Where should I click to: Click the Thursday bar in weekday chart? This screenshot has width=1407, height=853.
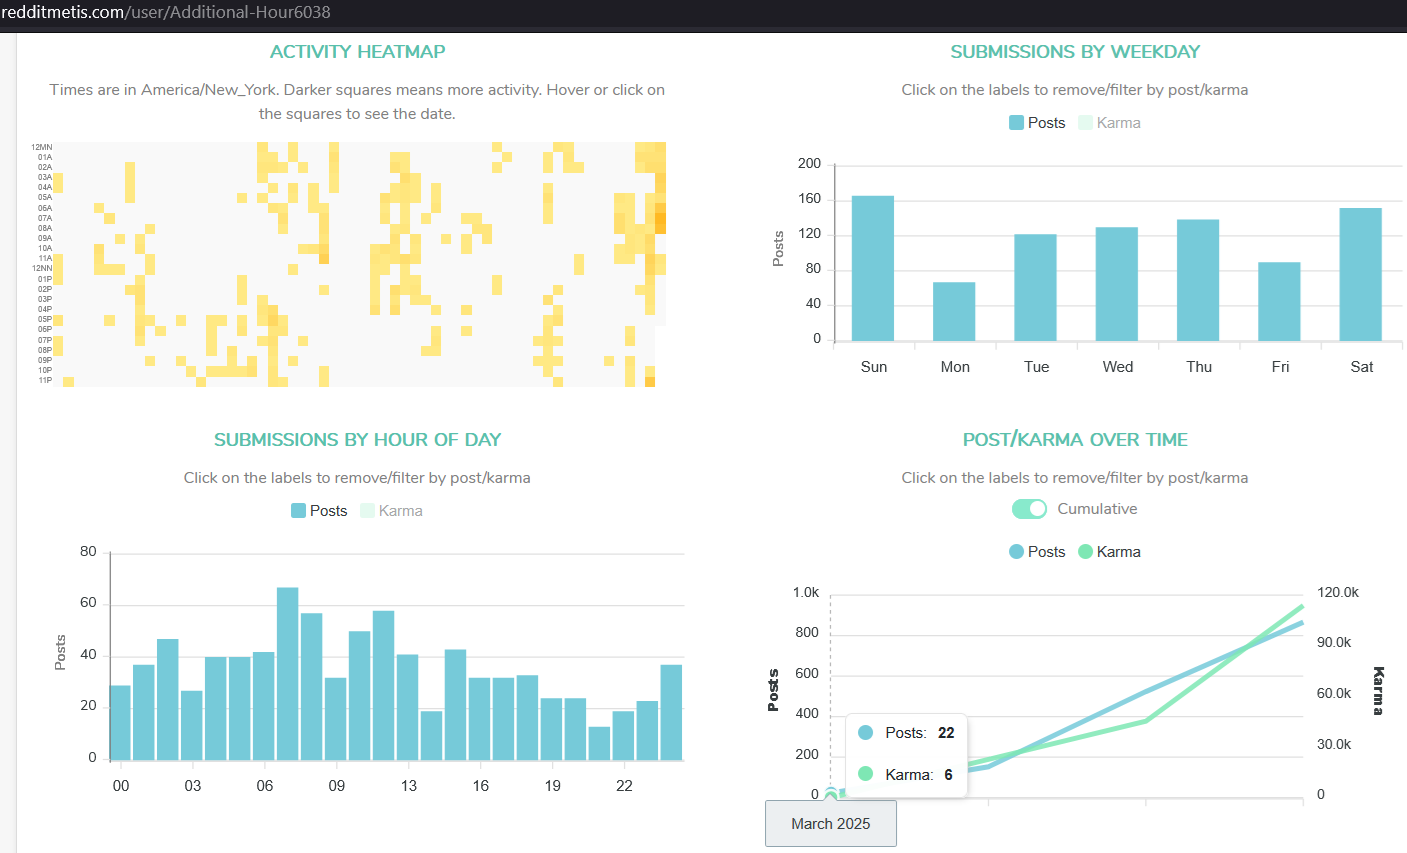click(x=1198, y=281)
